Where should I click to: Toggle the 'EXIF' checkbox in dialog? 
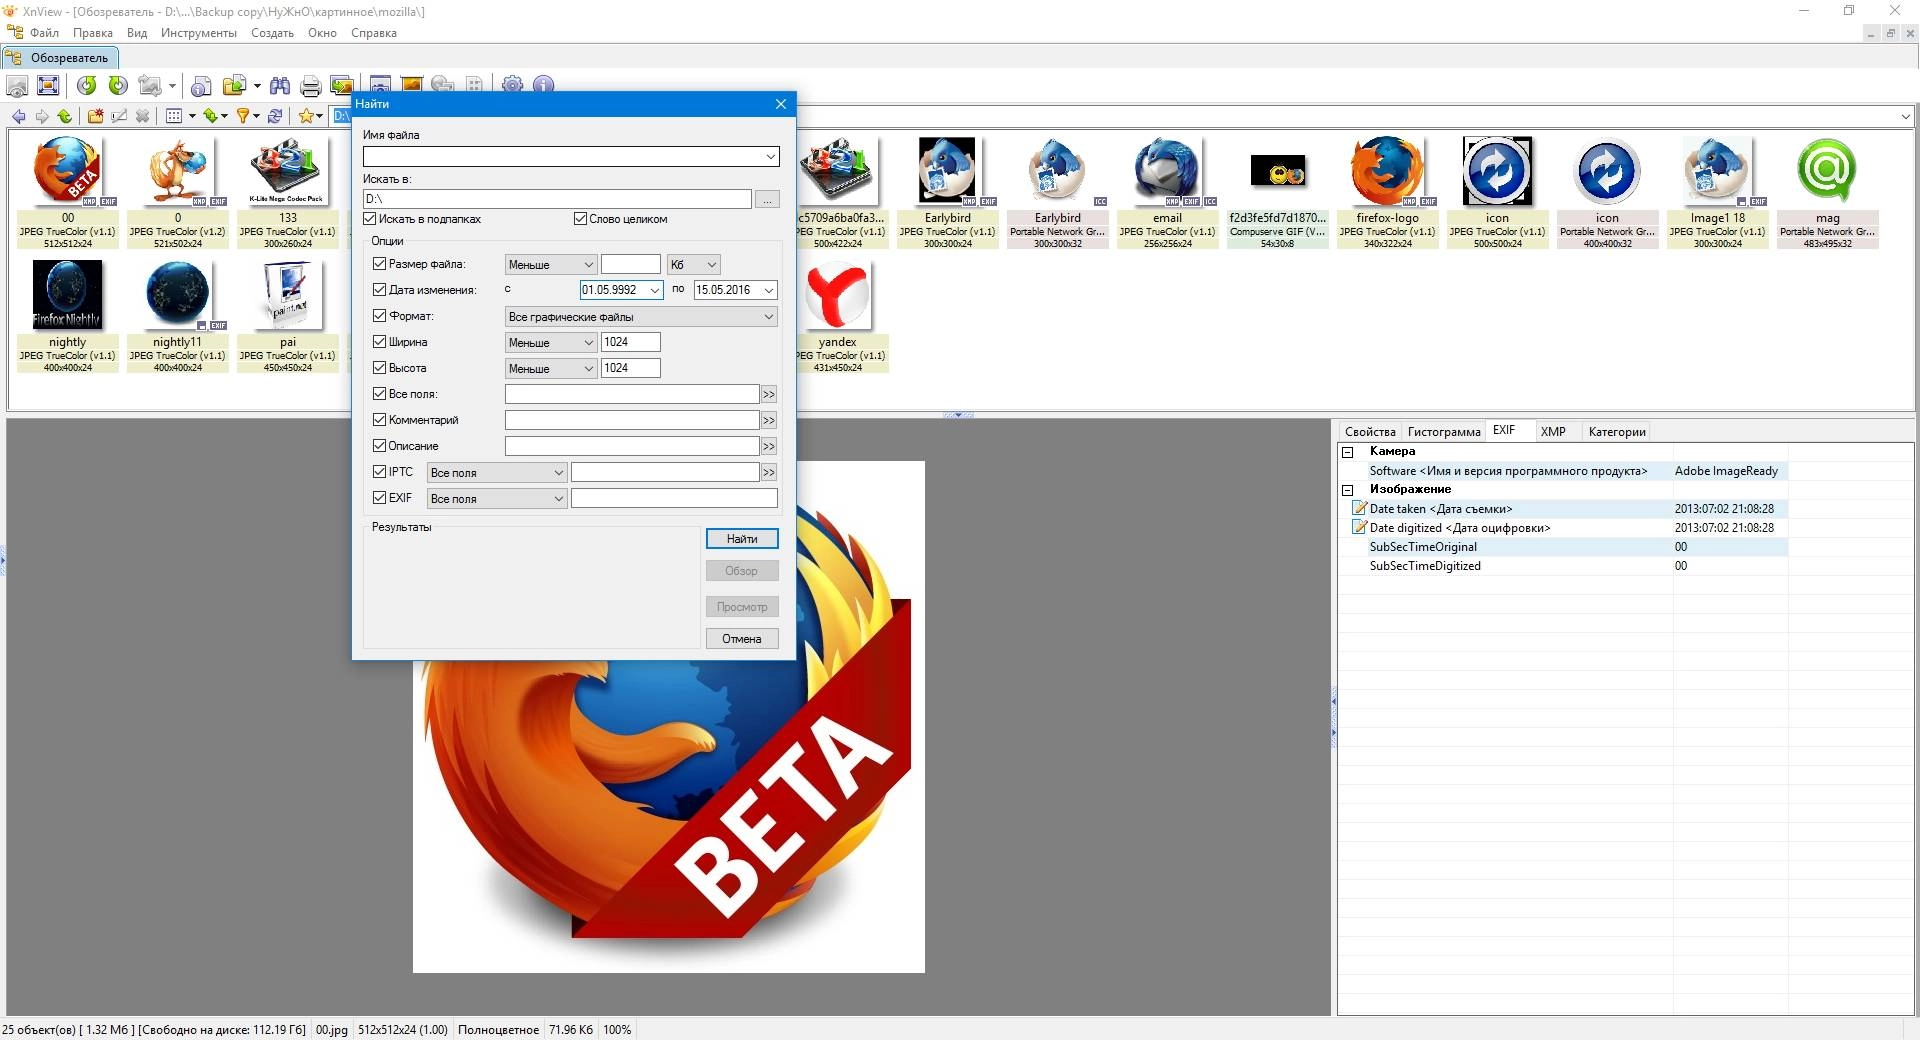[379, 498]
